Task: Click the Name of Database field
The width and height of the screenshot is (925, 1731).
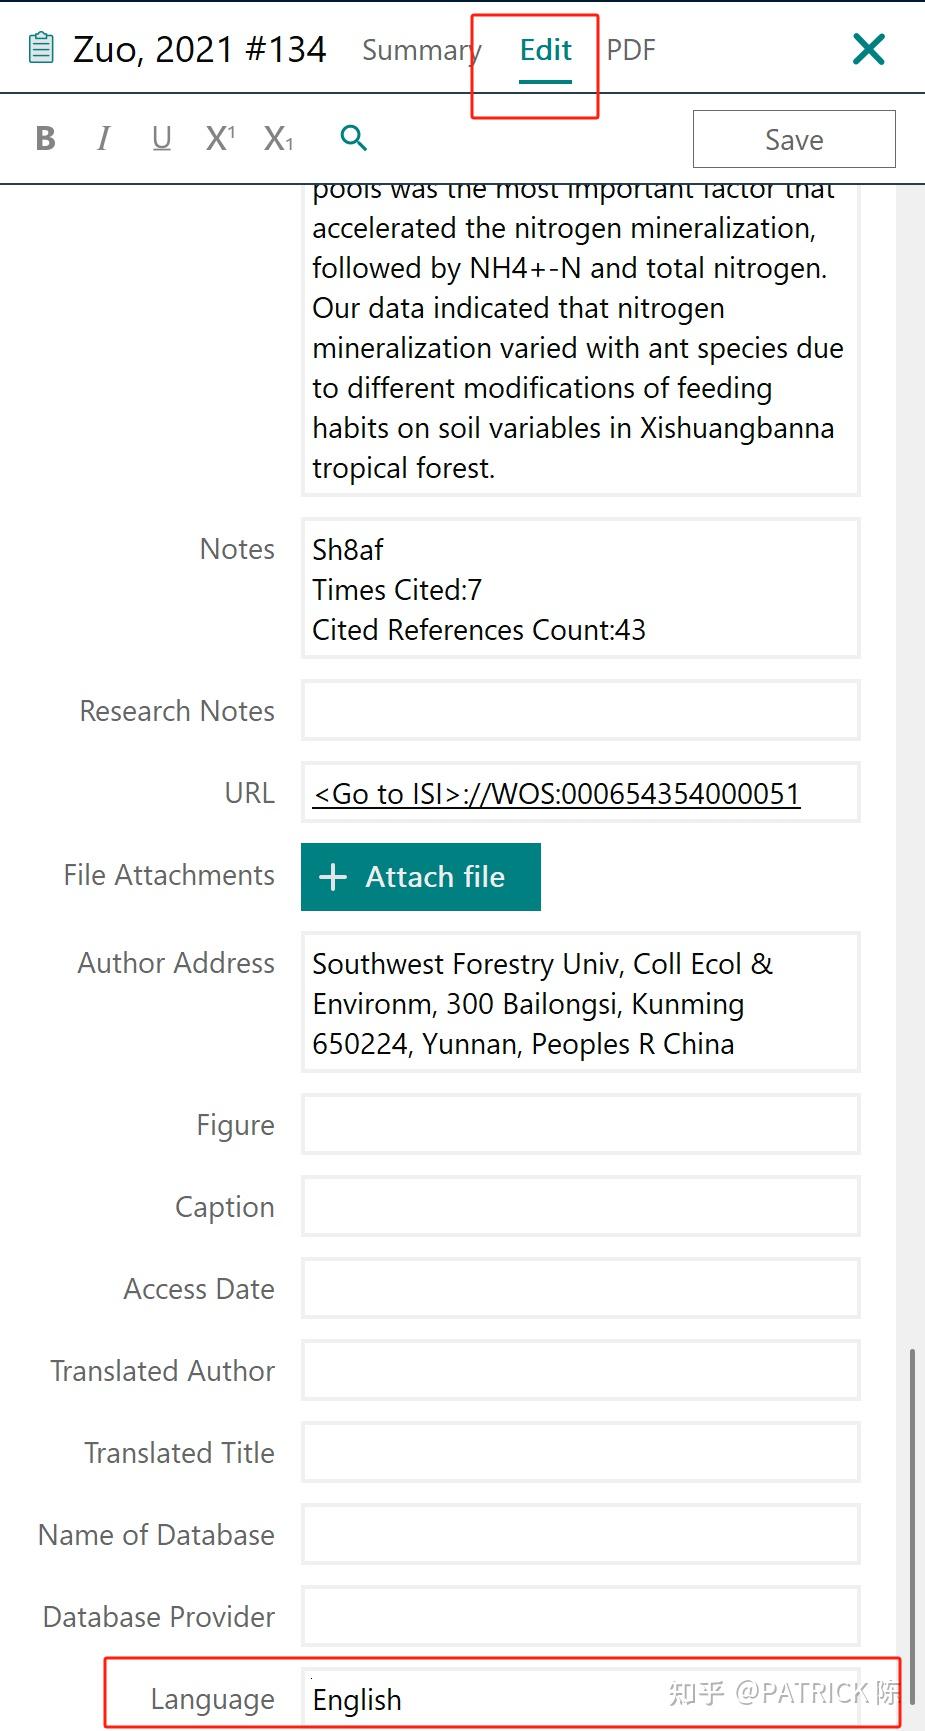Action: (x=580, y=1535)
